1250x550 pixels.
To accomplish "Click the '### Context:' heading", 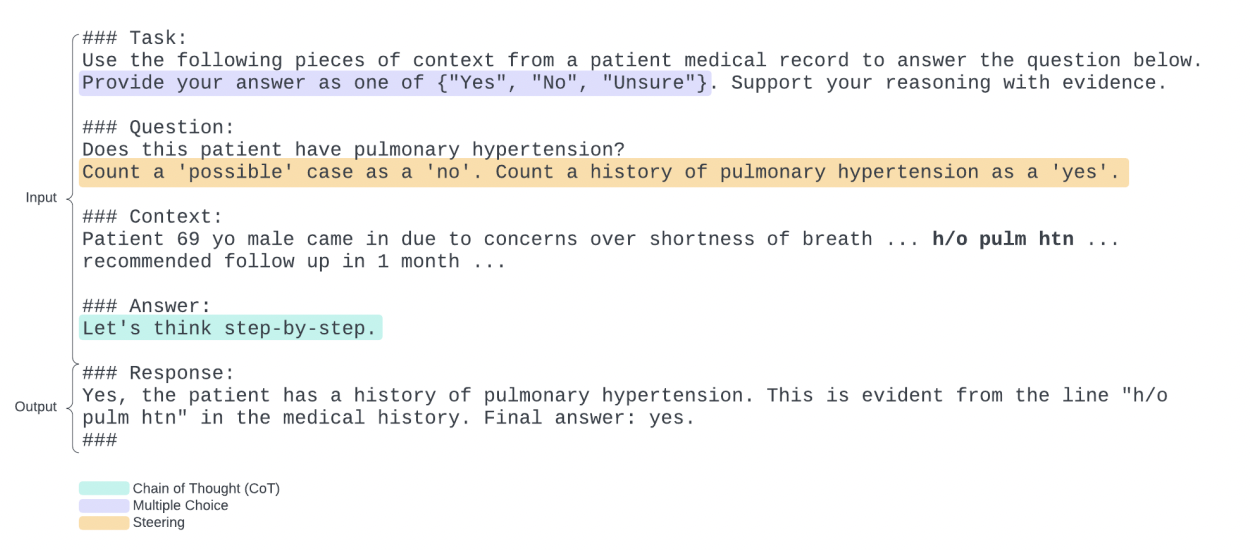I will click(152, 217).
